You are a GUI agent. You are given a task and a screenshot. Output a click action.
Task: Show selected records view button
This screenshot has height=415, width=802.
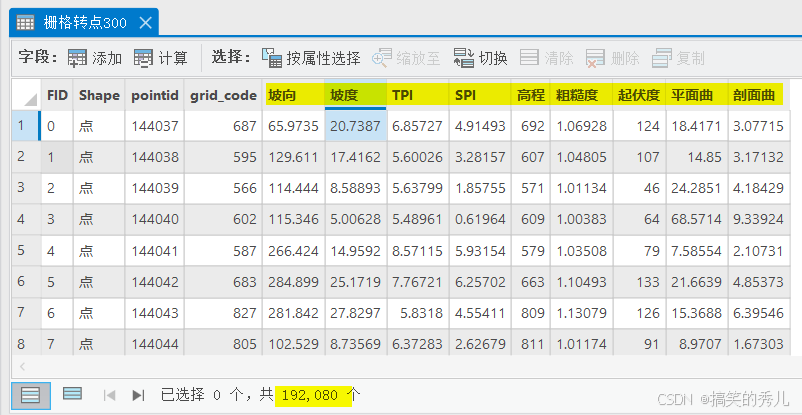point(72,394)
